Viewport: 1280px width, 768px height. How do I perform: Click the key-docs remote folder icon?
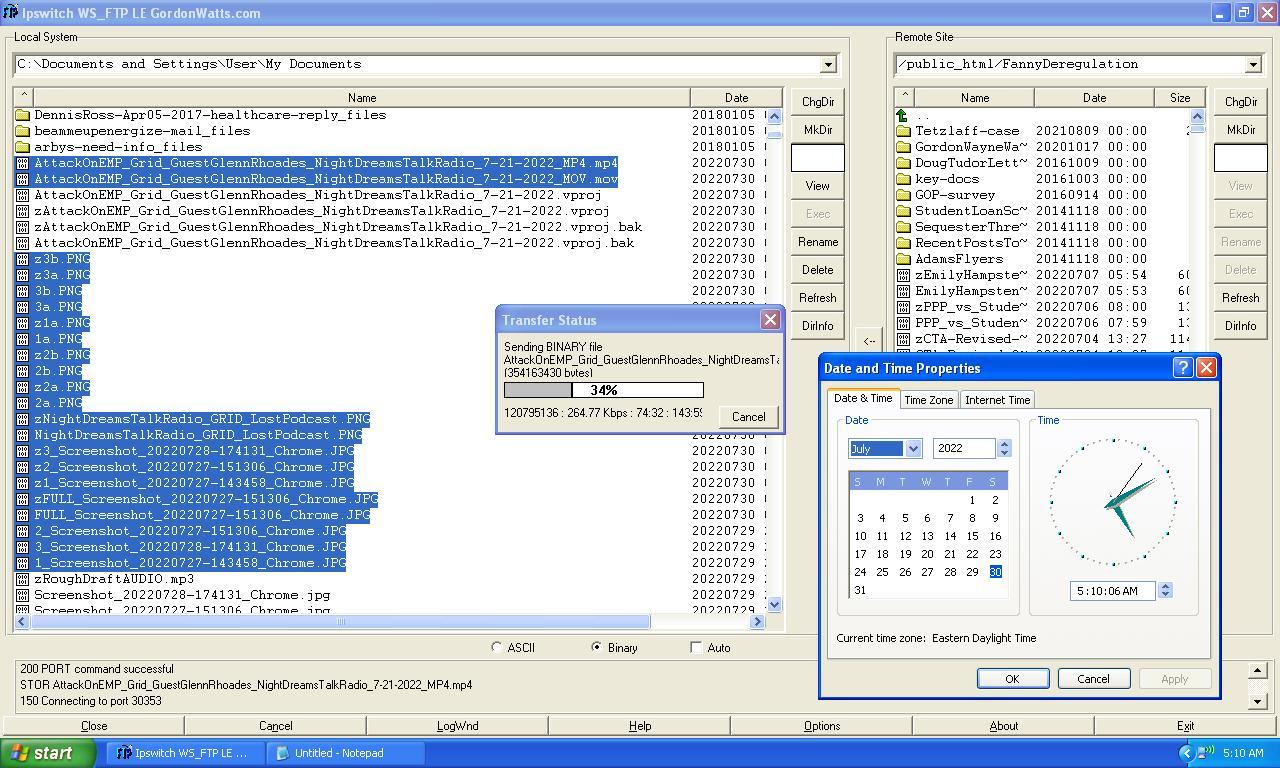tap(903, 179)
